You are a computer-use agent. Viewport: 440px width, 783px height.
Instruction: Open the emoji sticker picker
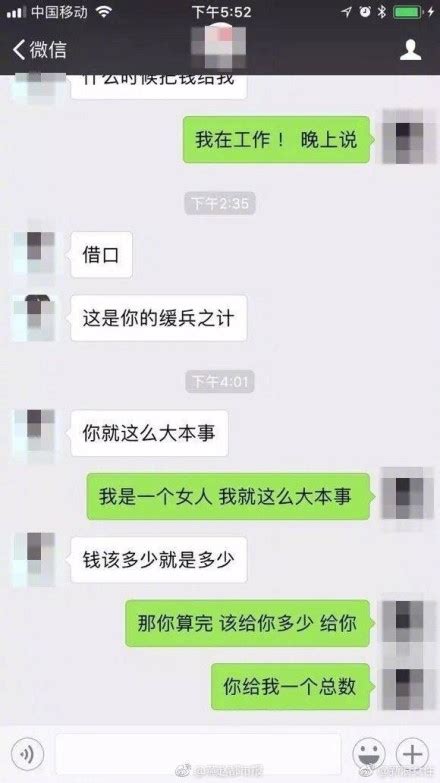[x=369, y=754]
